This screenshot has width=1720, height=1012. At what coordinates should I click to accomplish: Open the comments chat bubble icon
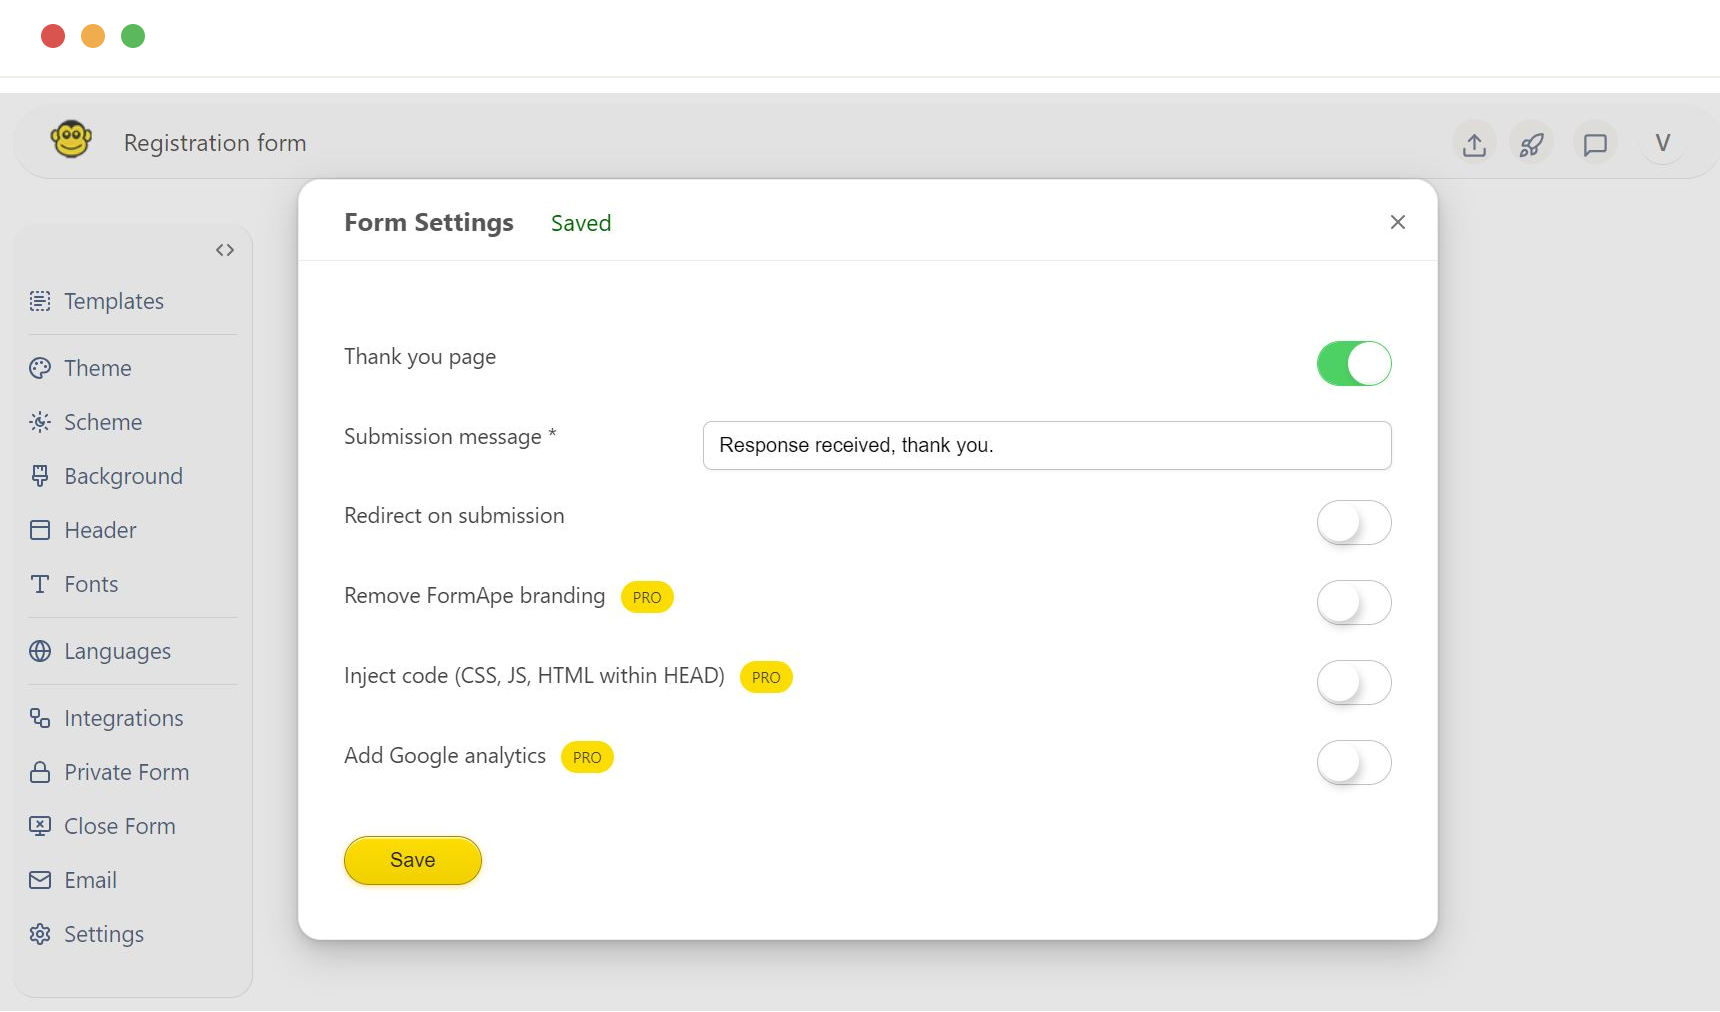click(x=1595, y=144)
